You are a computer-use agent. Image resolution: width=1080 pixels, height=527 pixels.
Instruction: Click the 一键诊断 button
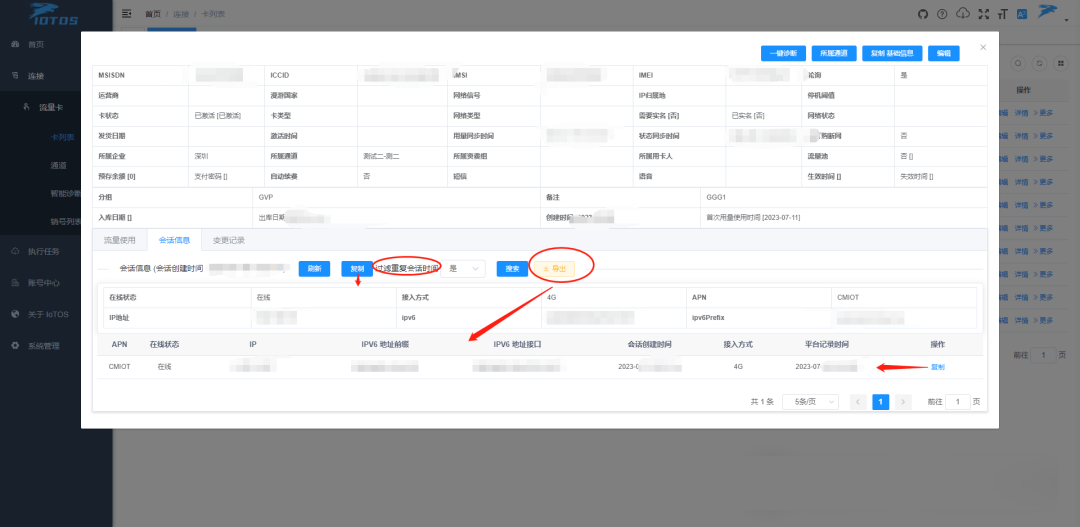coord(783,53)
